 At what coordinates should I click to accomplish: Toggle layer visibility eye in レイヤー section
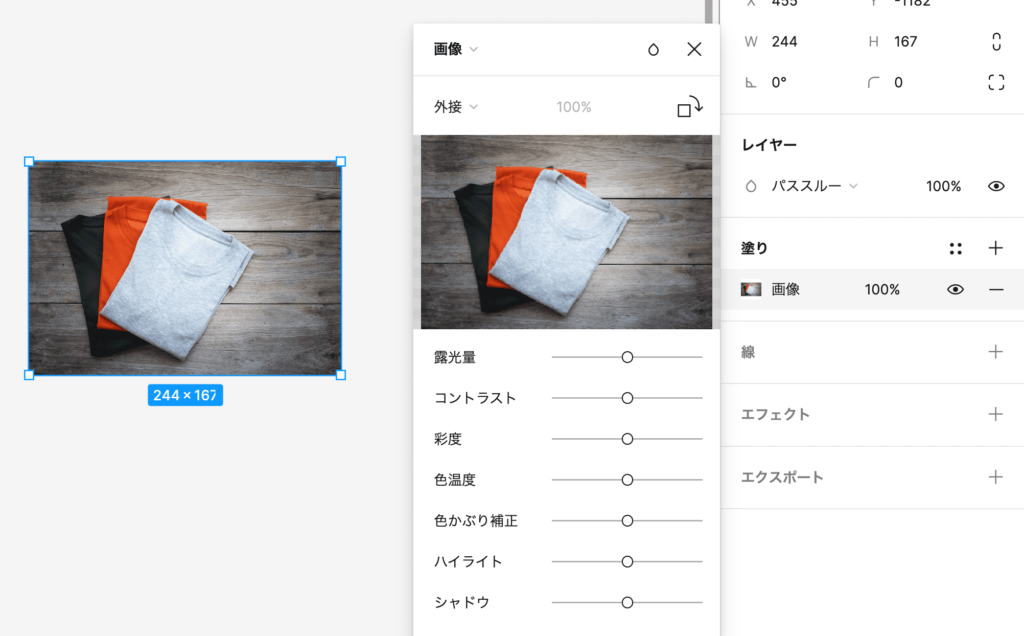point(995,186)
